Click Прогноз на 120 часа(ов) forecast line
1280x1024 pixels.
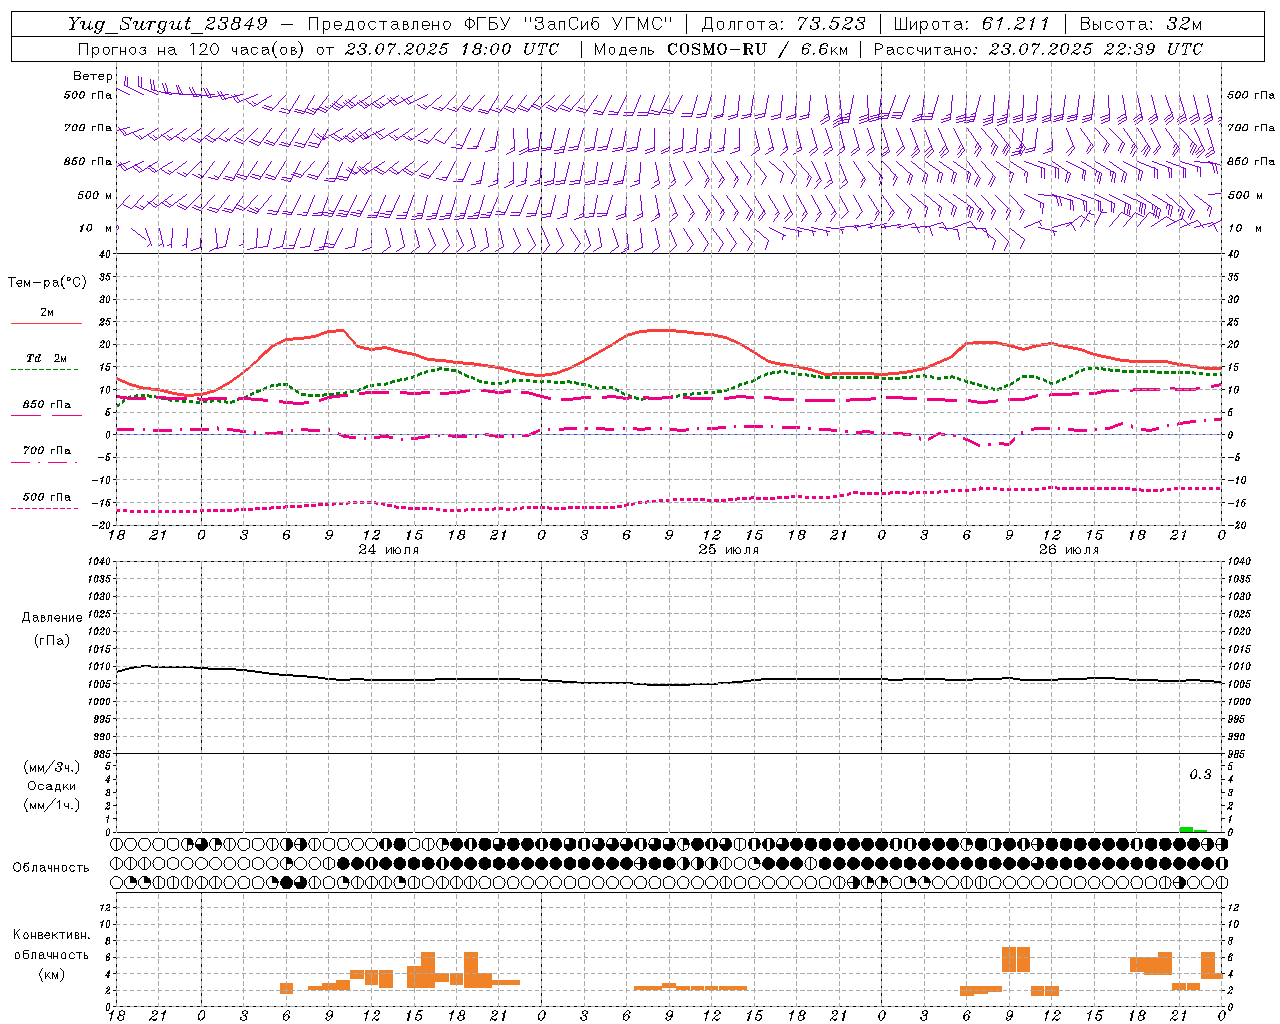[x=319, y=49]
